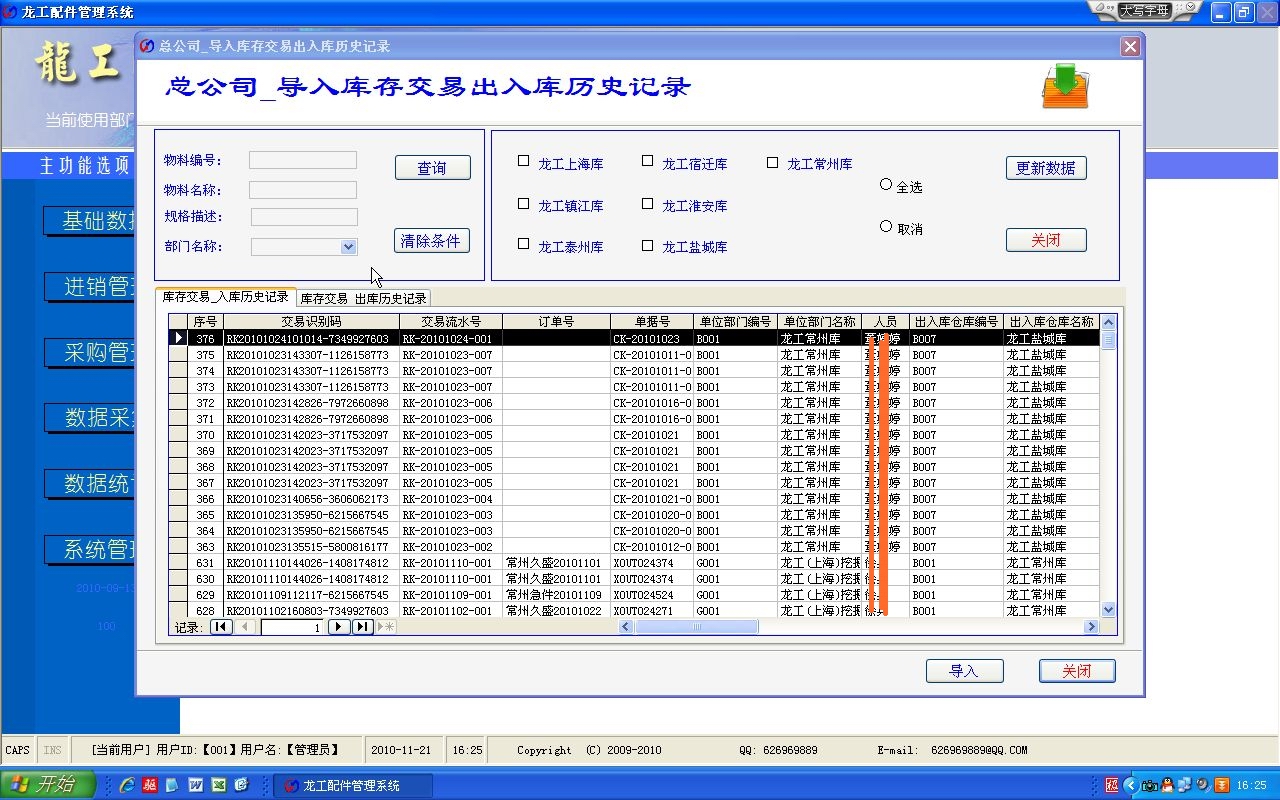This screenshot has width=1280, height=800.
Task: Click 规格描述 input field
Action: [x=304, y=217]
